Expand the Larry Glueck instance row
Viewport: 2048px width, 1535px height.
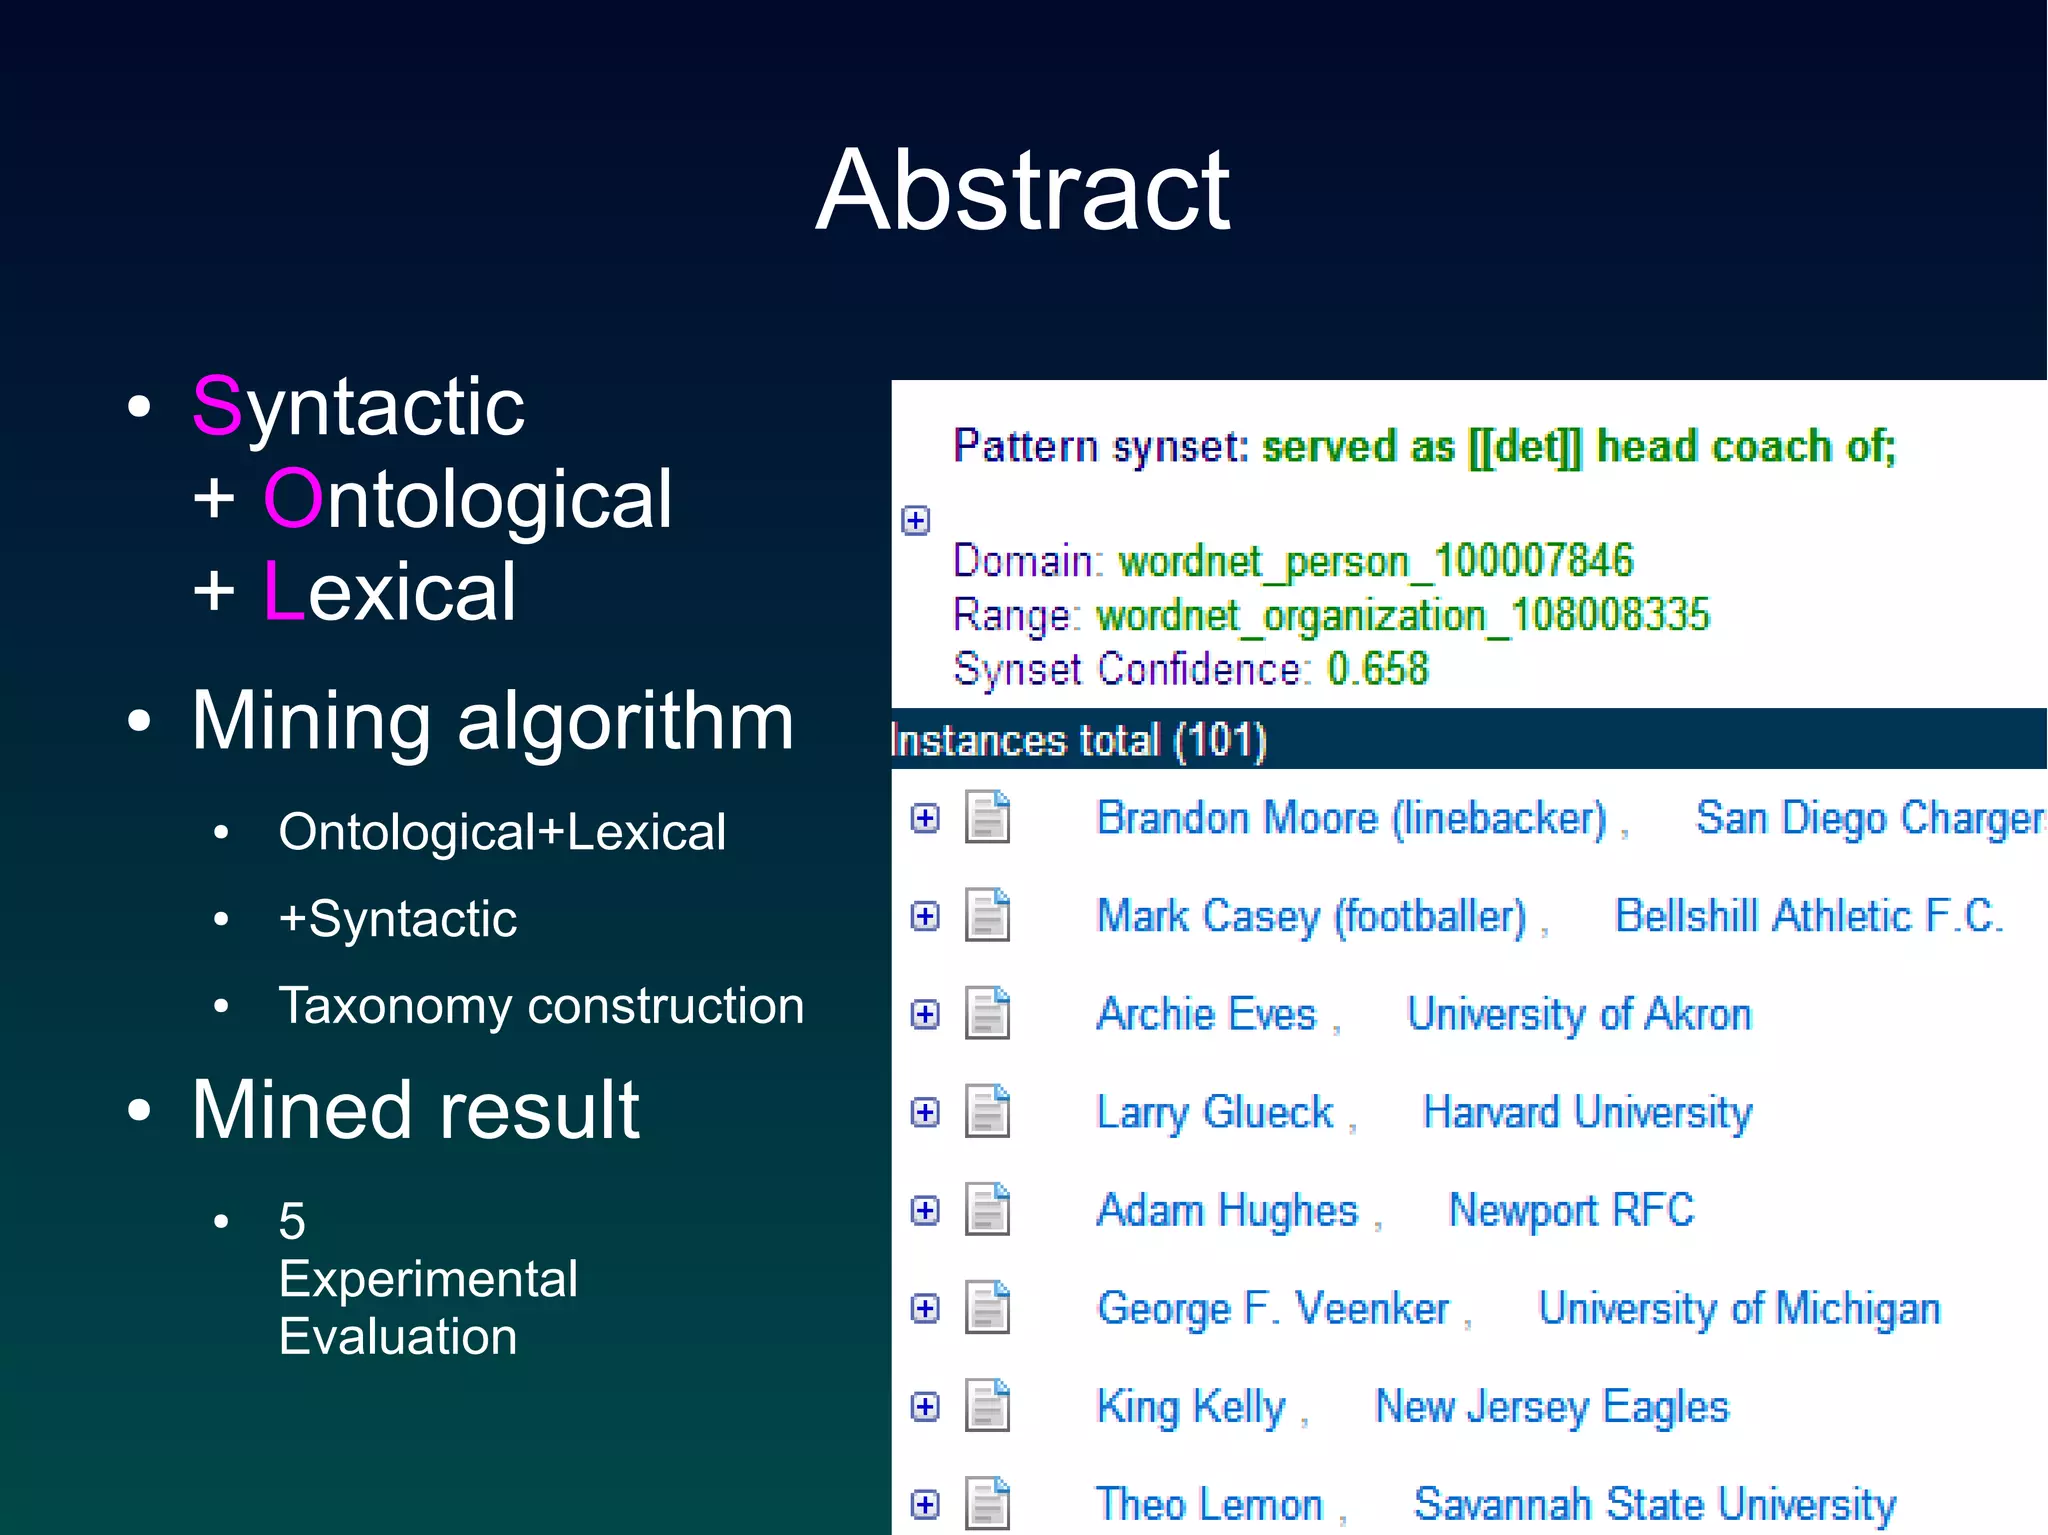[925, 1112]
